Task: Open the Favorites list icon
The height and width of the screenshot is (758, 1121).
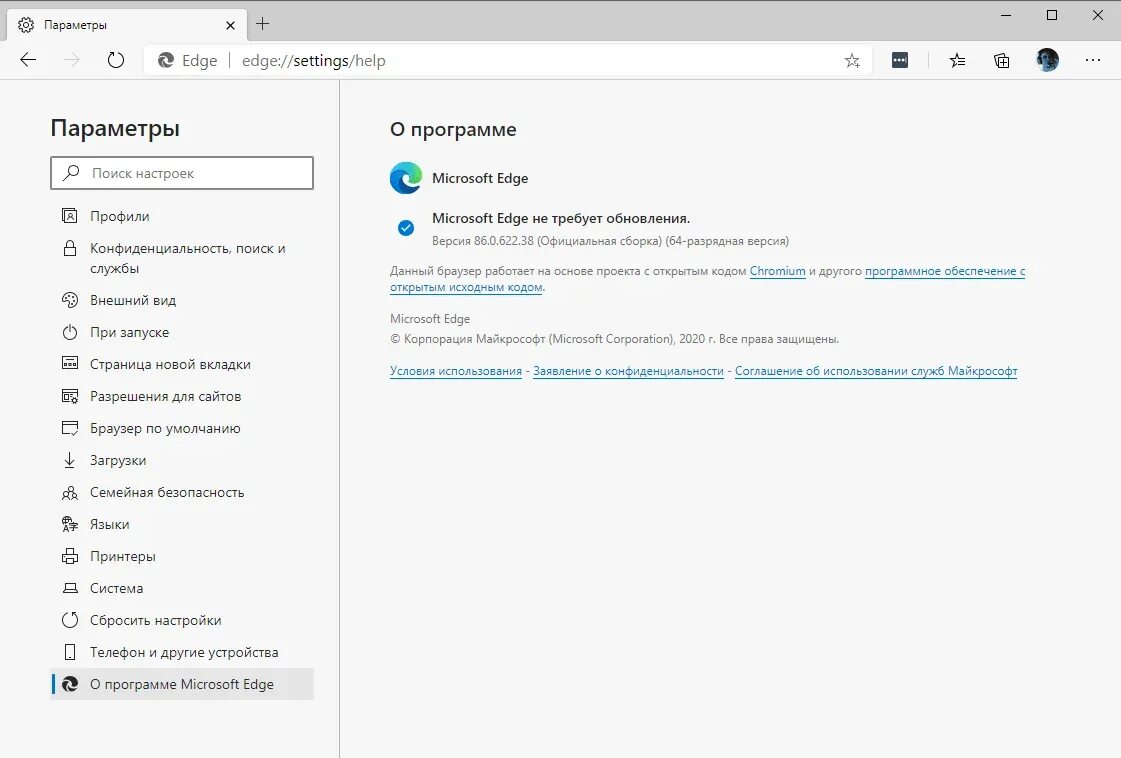Action: (957, 61)
